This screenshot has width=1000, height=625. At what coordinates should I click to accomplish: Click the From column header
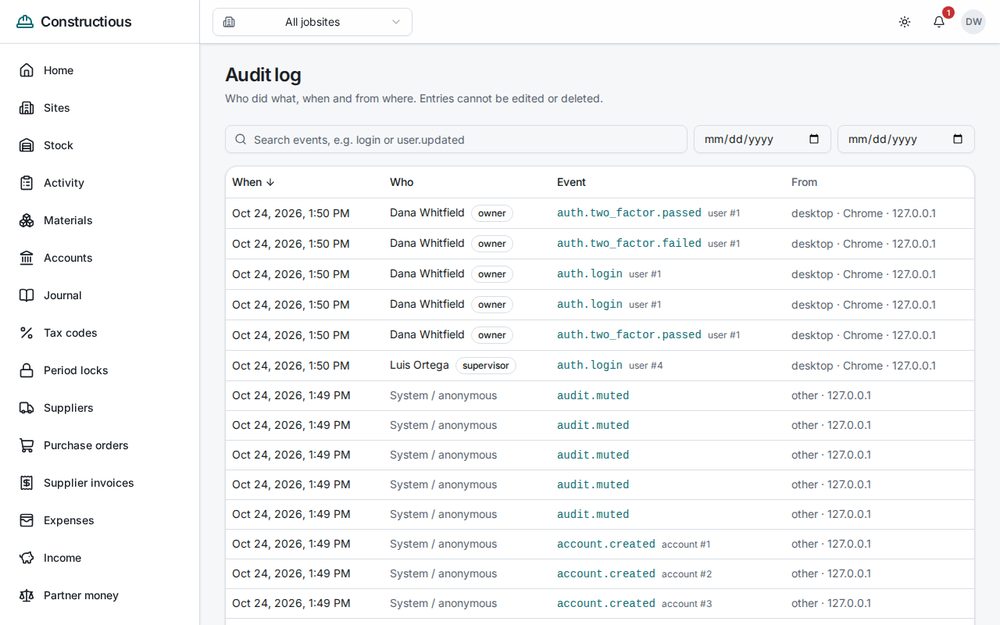[x=804, y=182]
